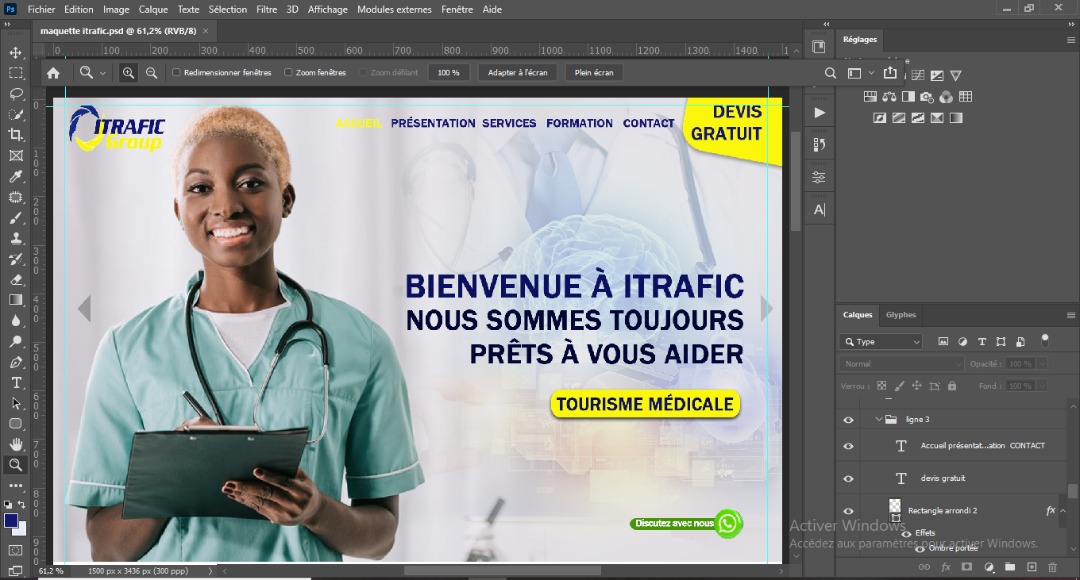Image resolution: width=1080 pixels, height=580 pixels.
Task: Click the Plein écran button
Action: [x=593, y=72]
